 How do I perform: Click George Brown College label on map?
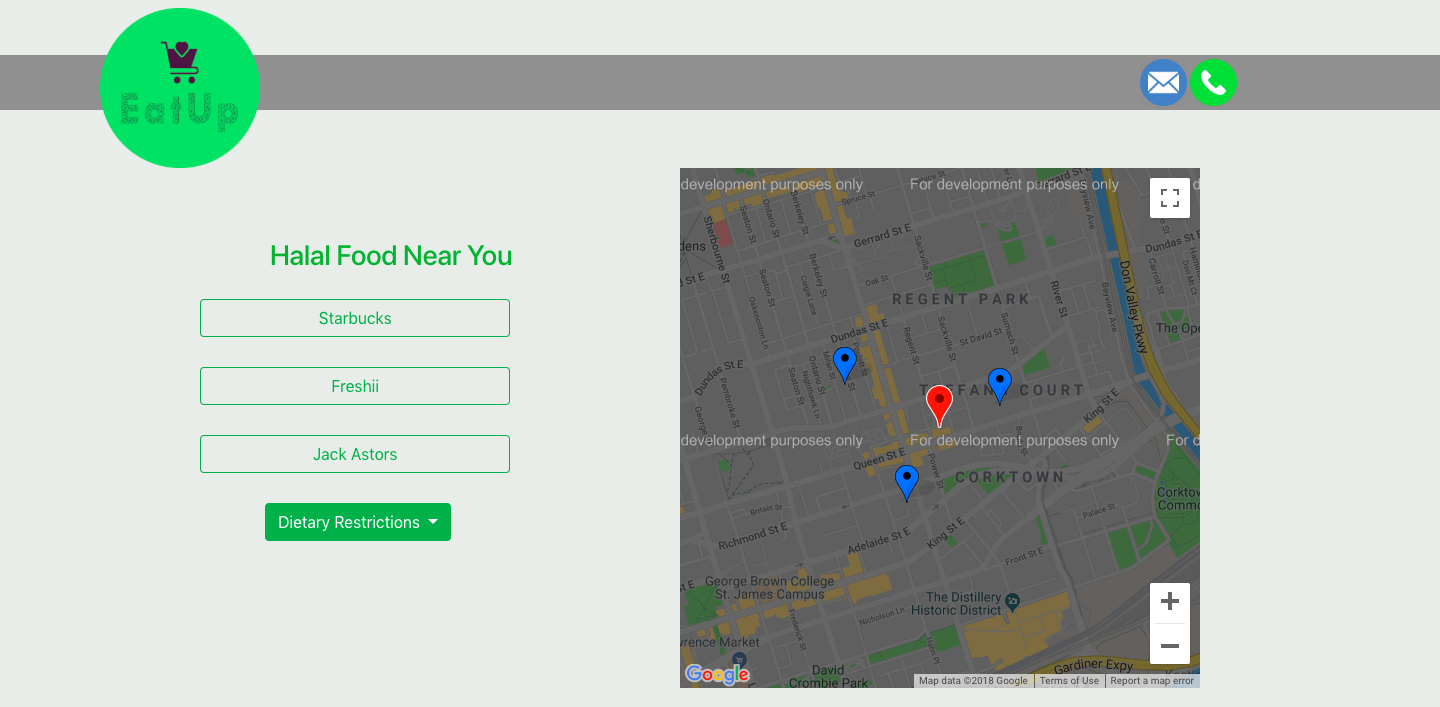770,587
